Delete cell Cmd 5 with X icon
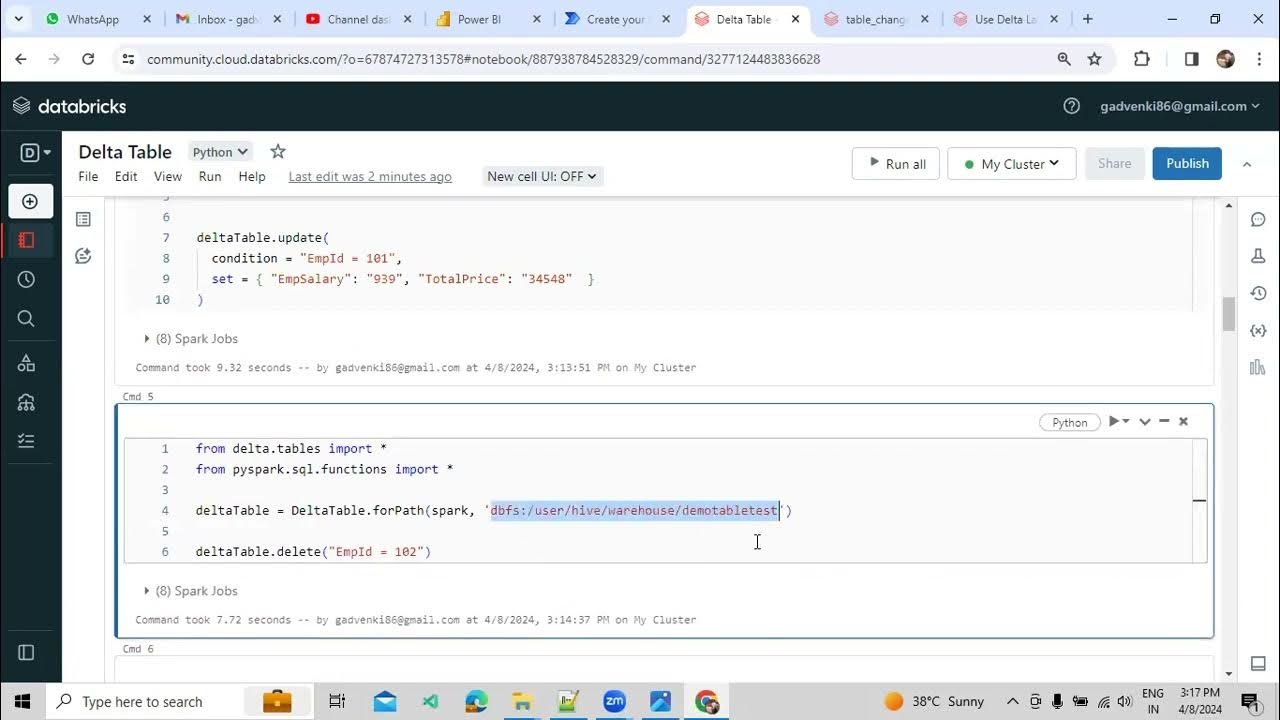This screenshot has height=720, width=1280. click(x=1183, y=422)
